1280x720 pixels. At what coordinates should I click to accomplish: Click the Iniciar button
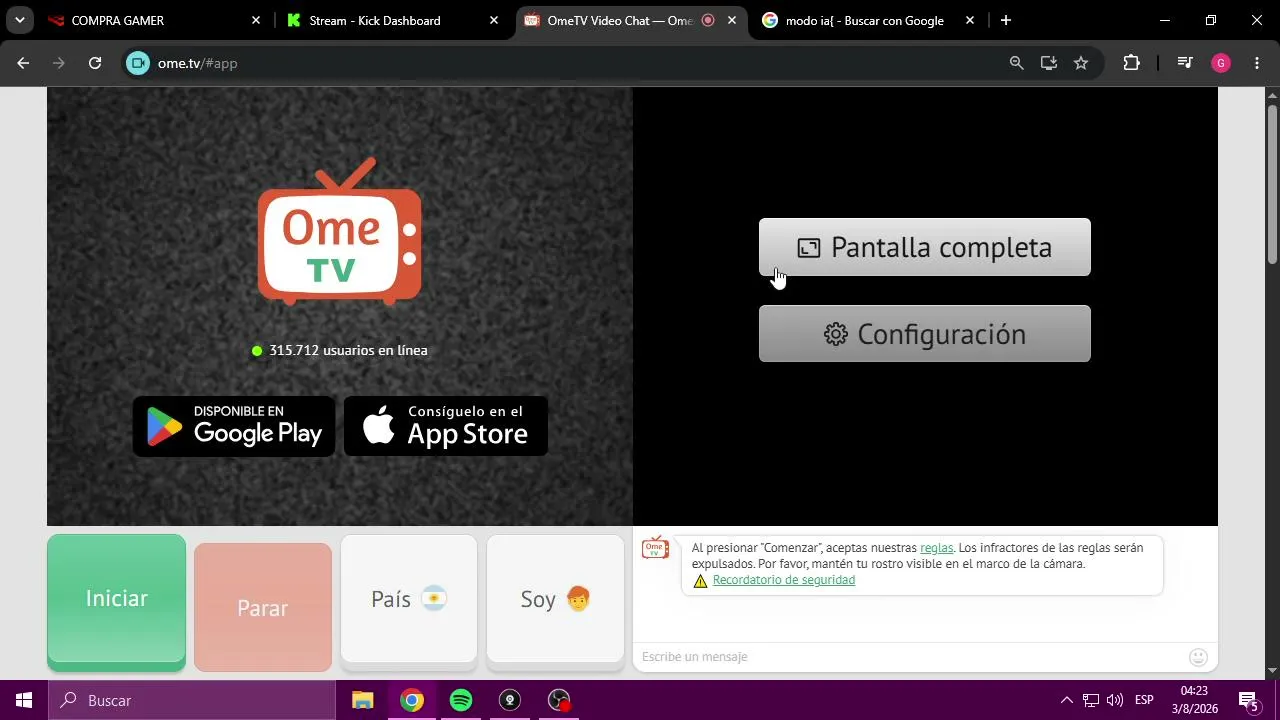[116, 602]
